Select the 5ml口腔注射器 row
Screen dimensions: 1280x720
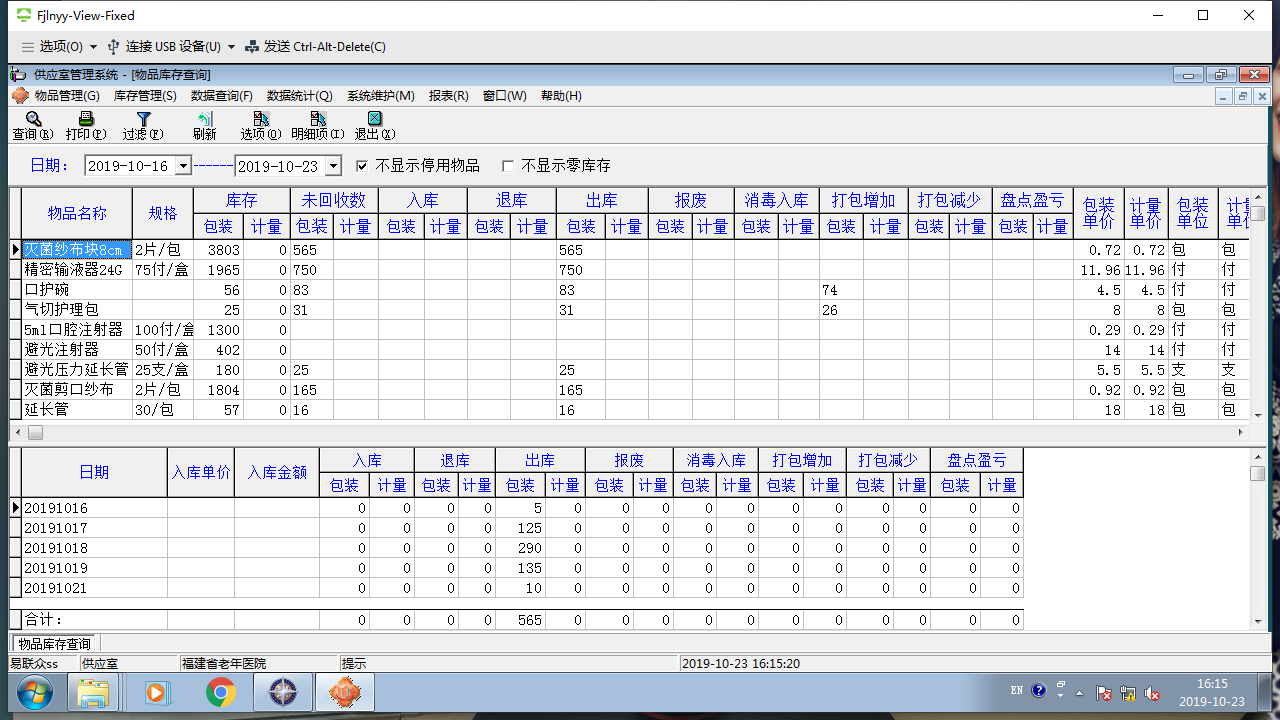[x=630, y=330]
